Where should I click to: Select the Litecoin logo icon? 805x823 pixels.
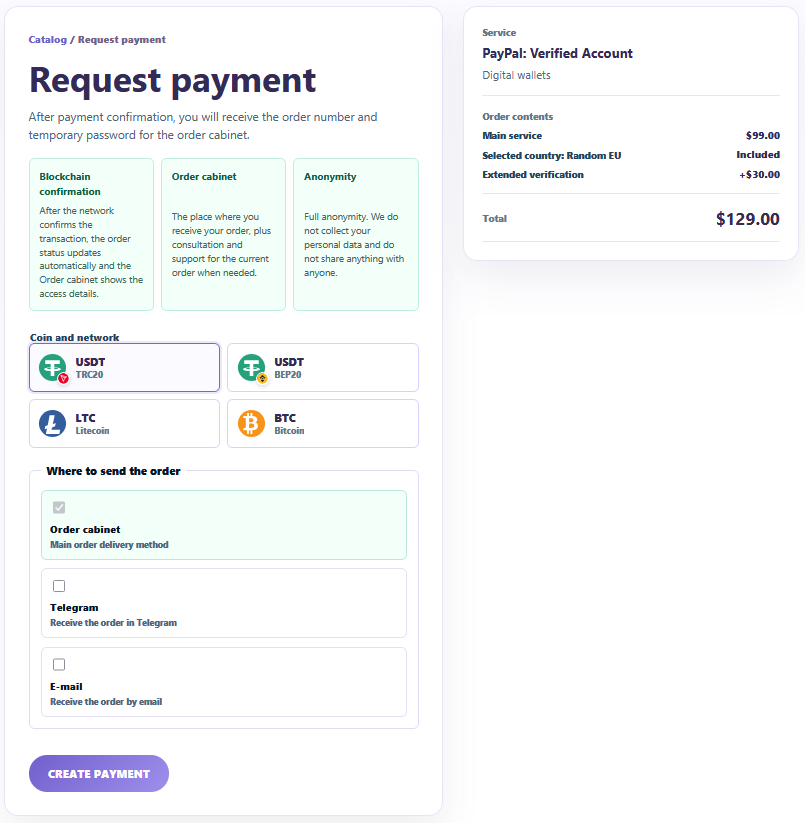pos(52,424)
